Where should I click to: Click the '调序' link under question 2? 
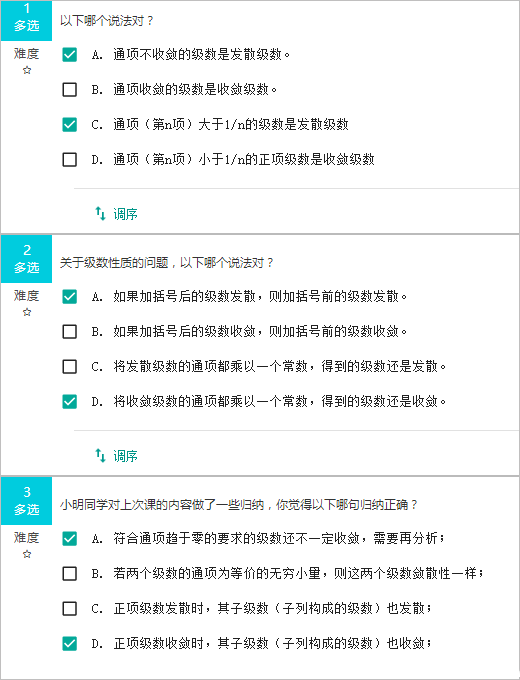125,456
